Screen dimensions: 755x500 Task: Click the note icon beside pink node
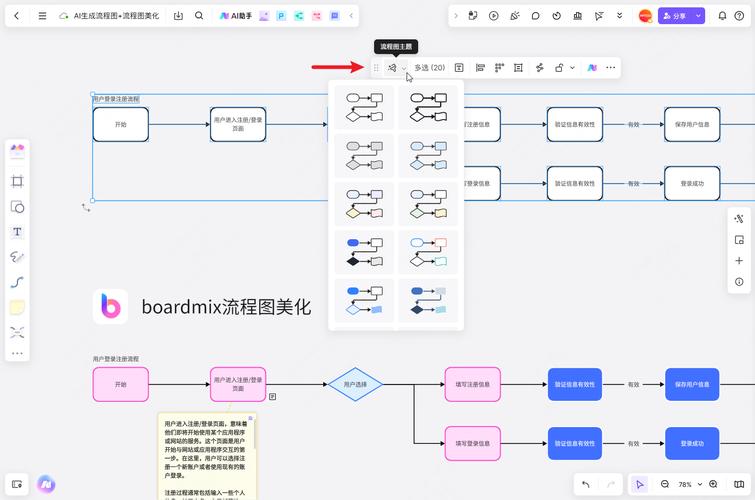tap(273, 396)
